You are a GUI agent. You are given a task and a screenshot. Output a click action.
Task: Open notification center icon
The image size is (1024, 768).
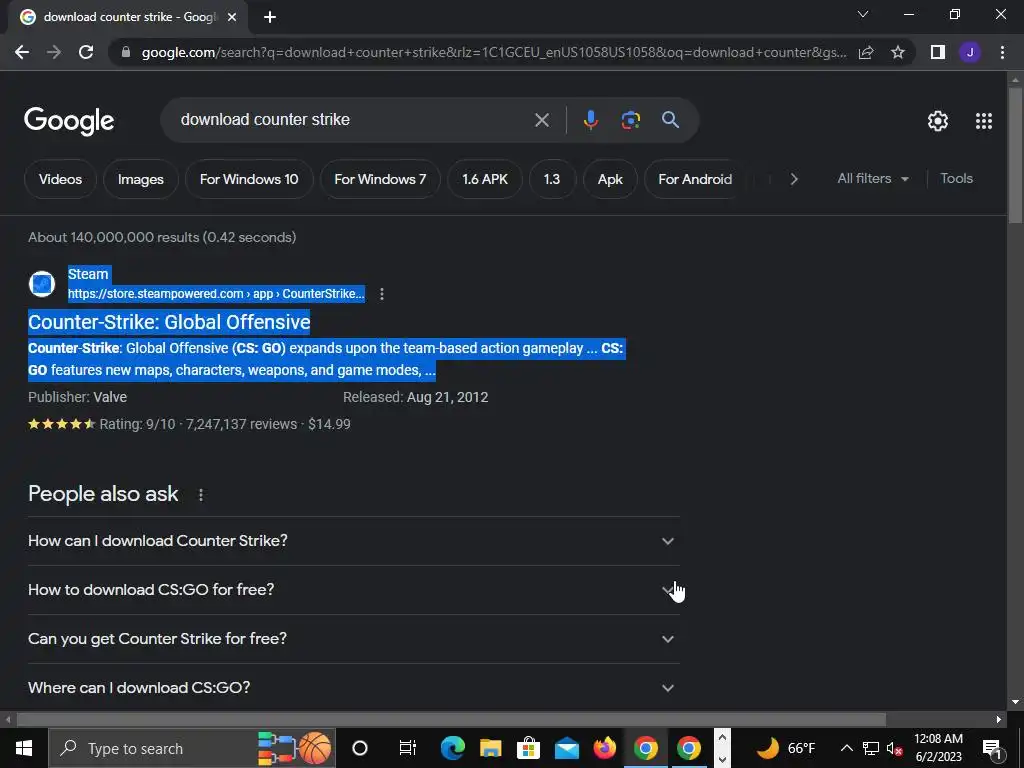[x=992, y=748]
